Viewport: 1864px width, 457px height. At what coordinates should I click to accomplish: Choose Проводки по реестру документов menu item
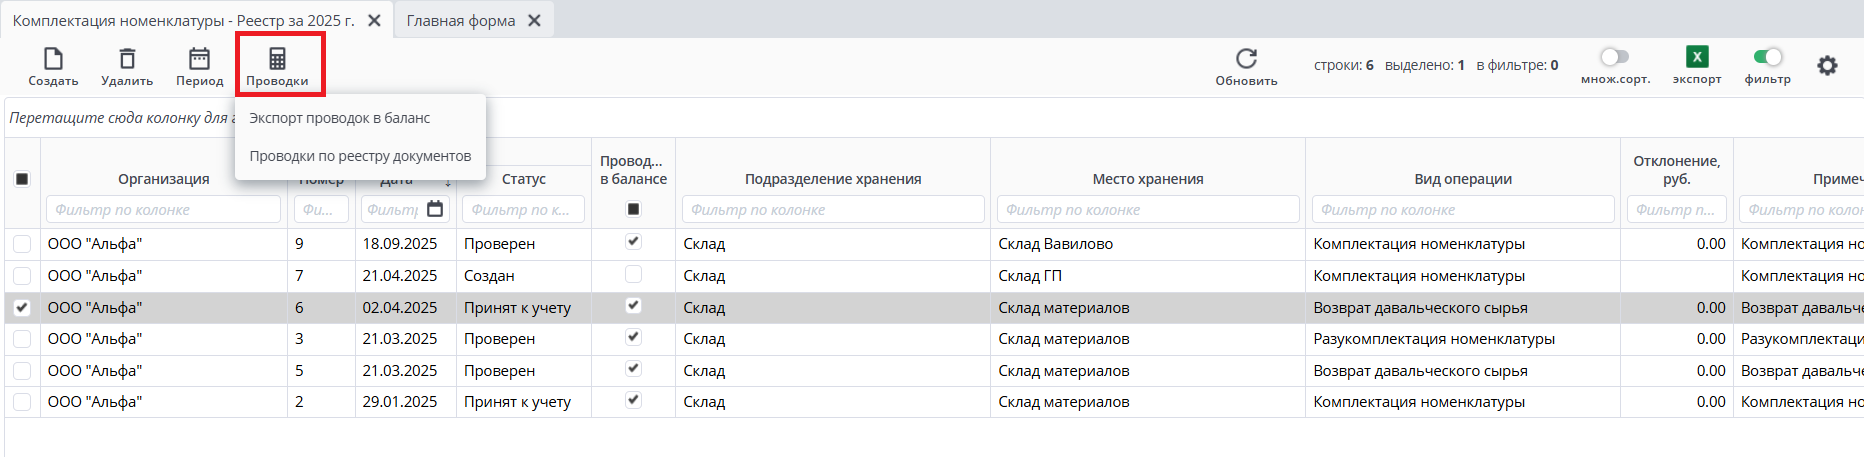coord(360,156)
